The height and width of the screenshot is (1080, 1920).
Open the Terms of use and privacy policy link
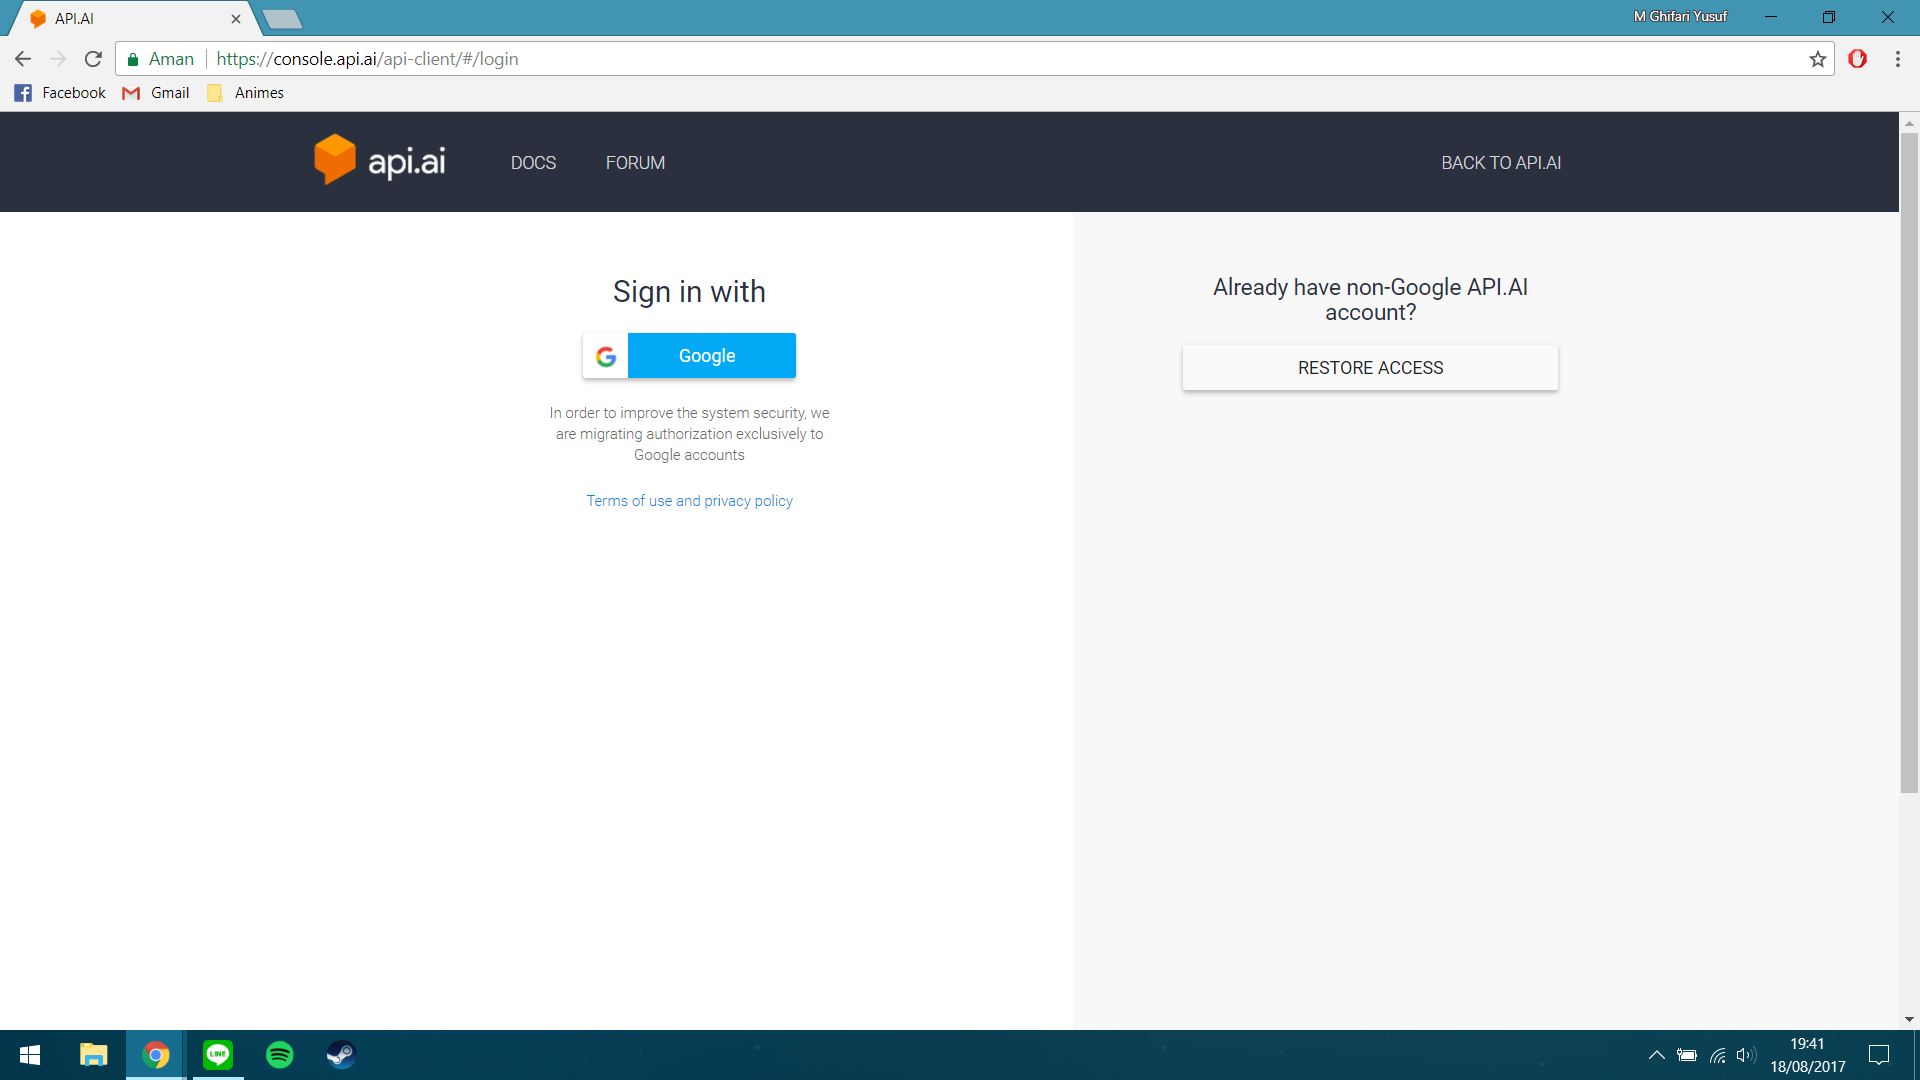pyautogui.click(x=689, y=501)
